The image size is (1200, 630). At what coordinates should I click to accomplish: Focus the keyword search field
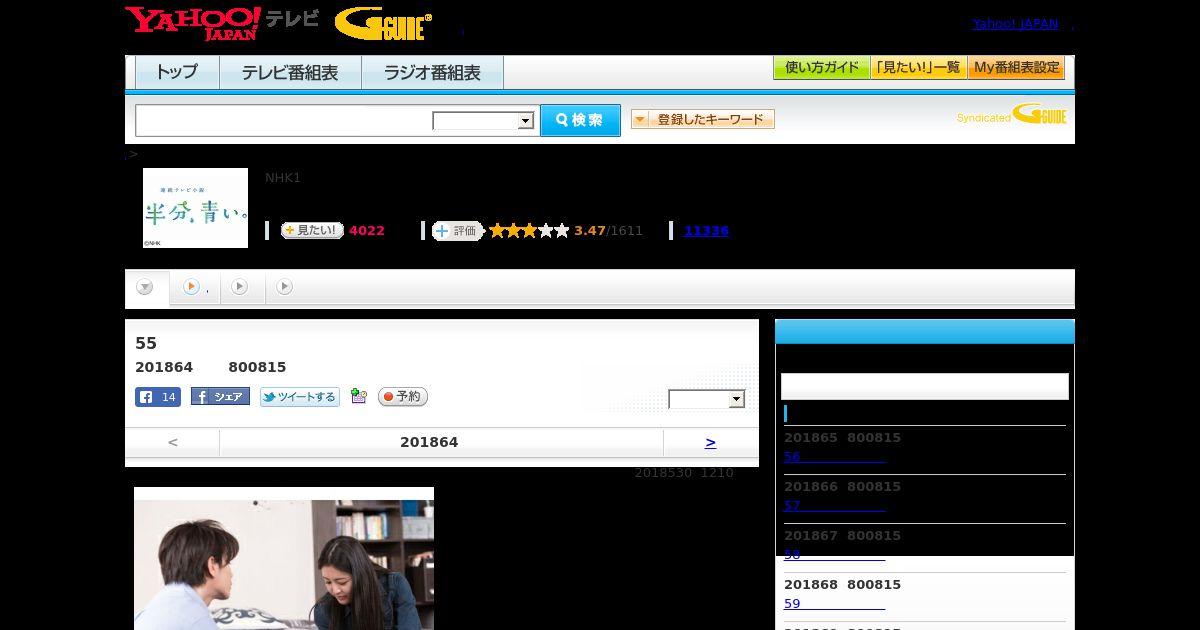(x=284, y=120)
